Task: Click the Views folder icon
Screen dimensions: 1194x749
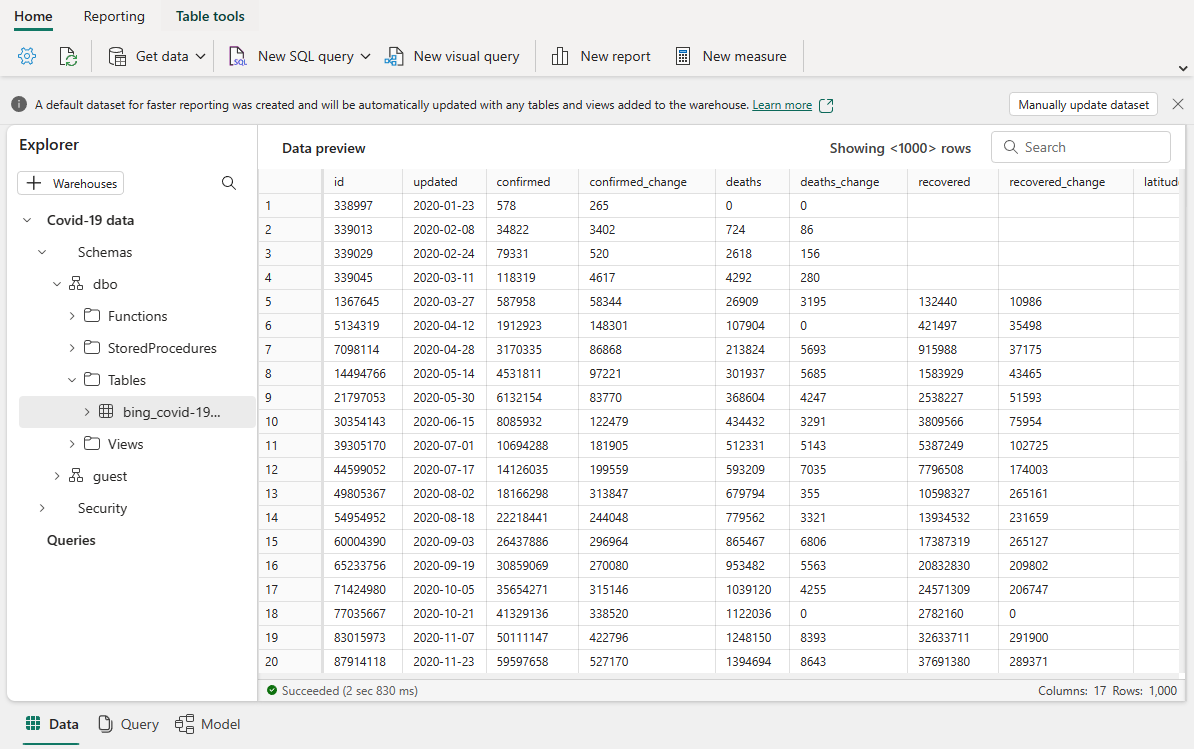Action: 92,443
